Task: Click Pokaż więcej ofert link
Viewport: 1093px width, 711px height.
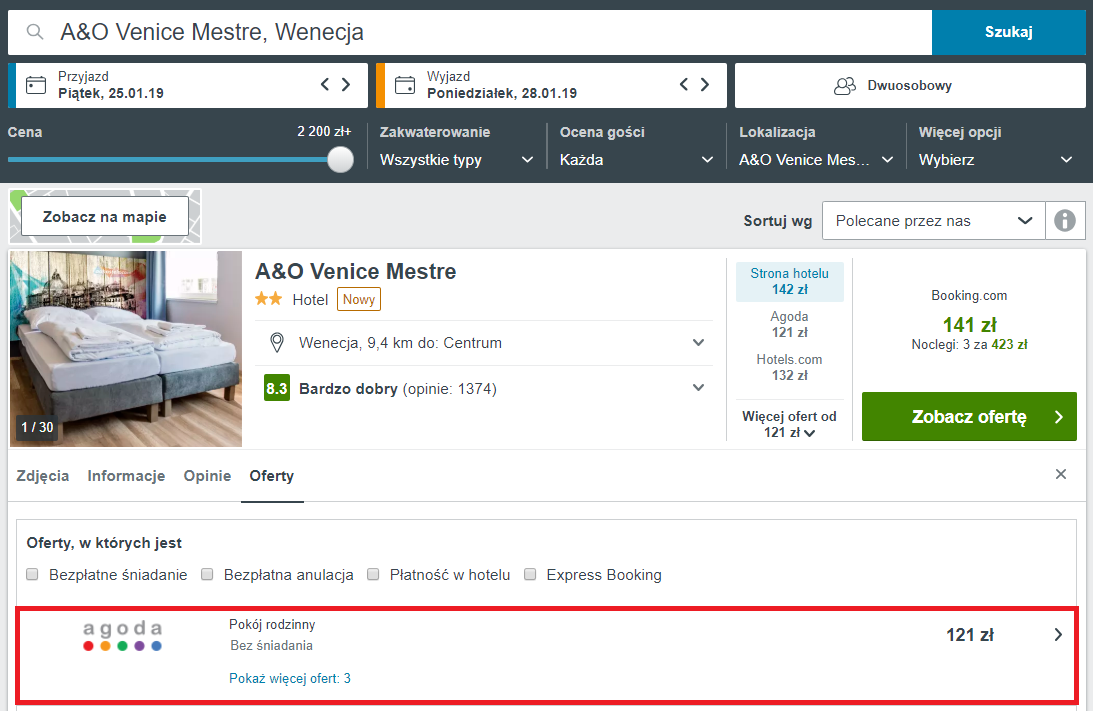Action: [x=289, y=679]
